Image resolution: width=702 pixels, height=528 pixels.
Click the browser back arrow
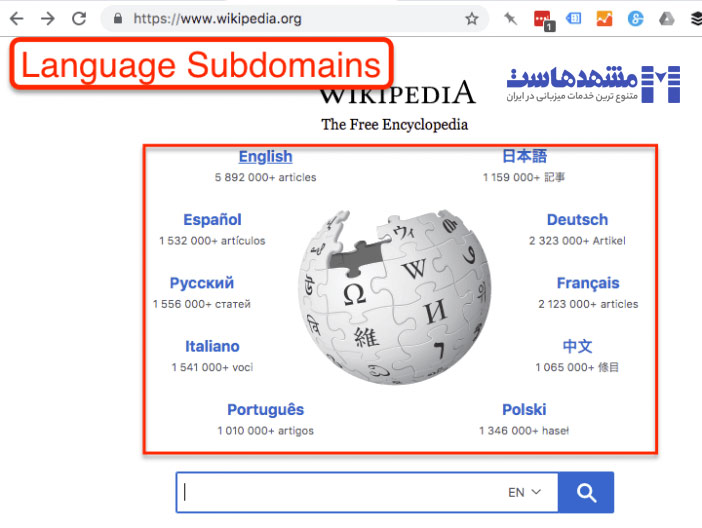(16, 18)
